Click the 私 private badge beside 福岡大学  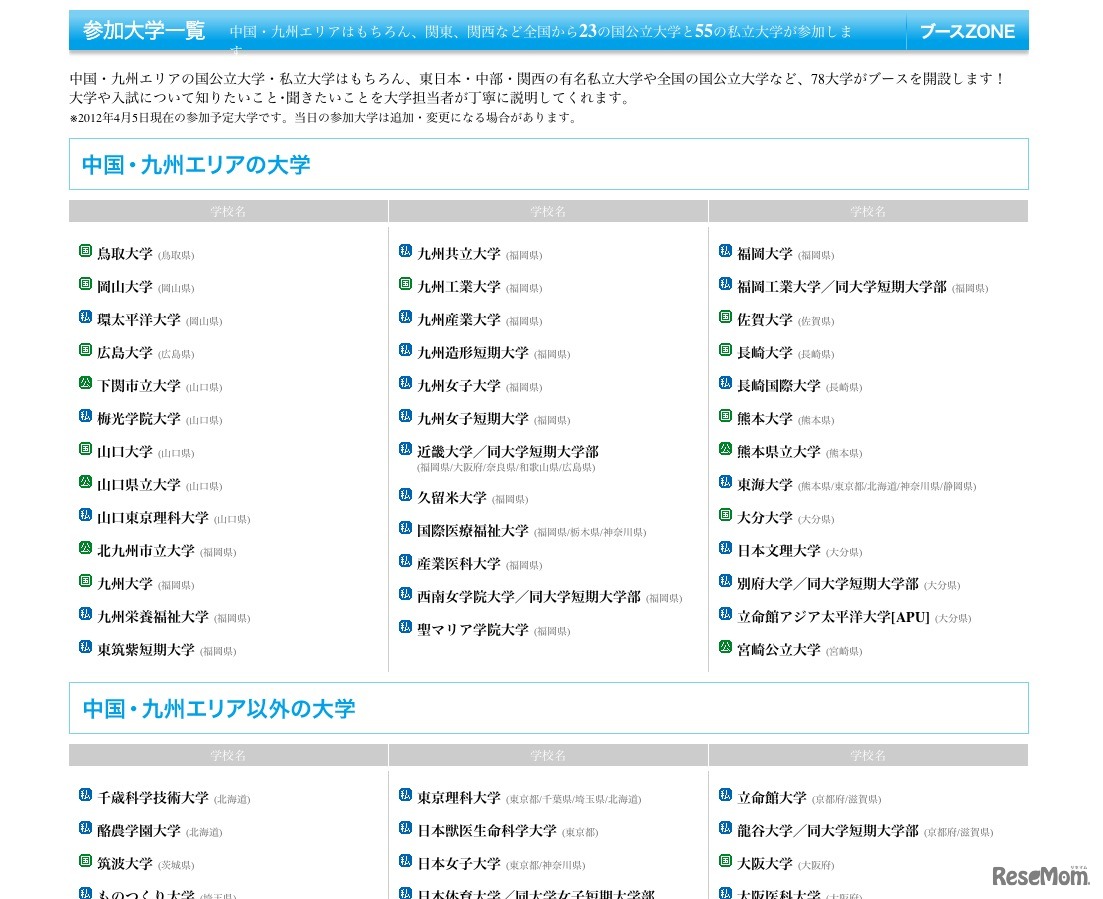coord(724,251)
